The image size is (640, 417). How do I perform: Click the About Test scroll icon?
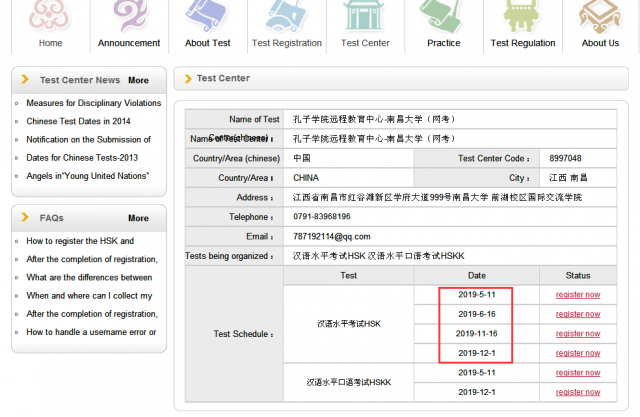207,17
